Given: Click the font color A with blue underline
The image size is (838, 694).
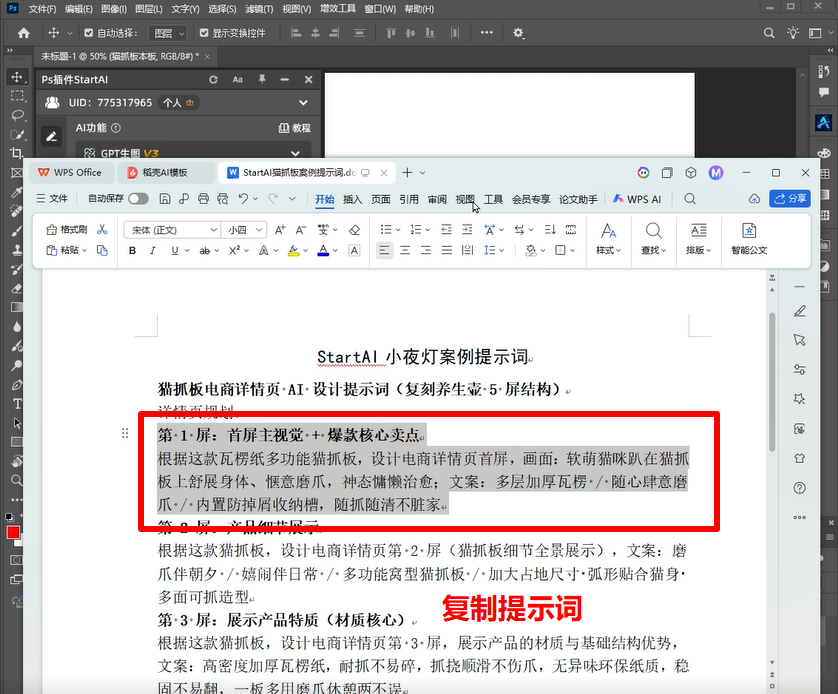Looking at the screenshot, I should tap(323, 251).
